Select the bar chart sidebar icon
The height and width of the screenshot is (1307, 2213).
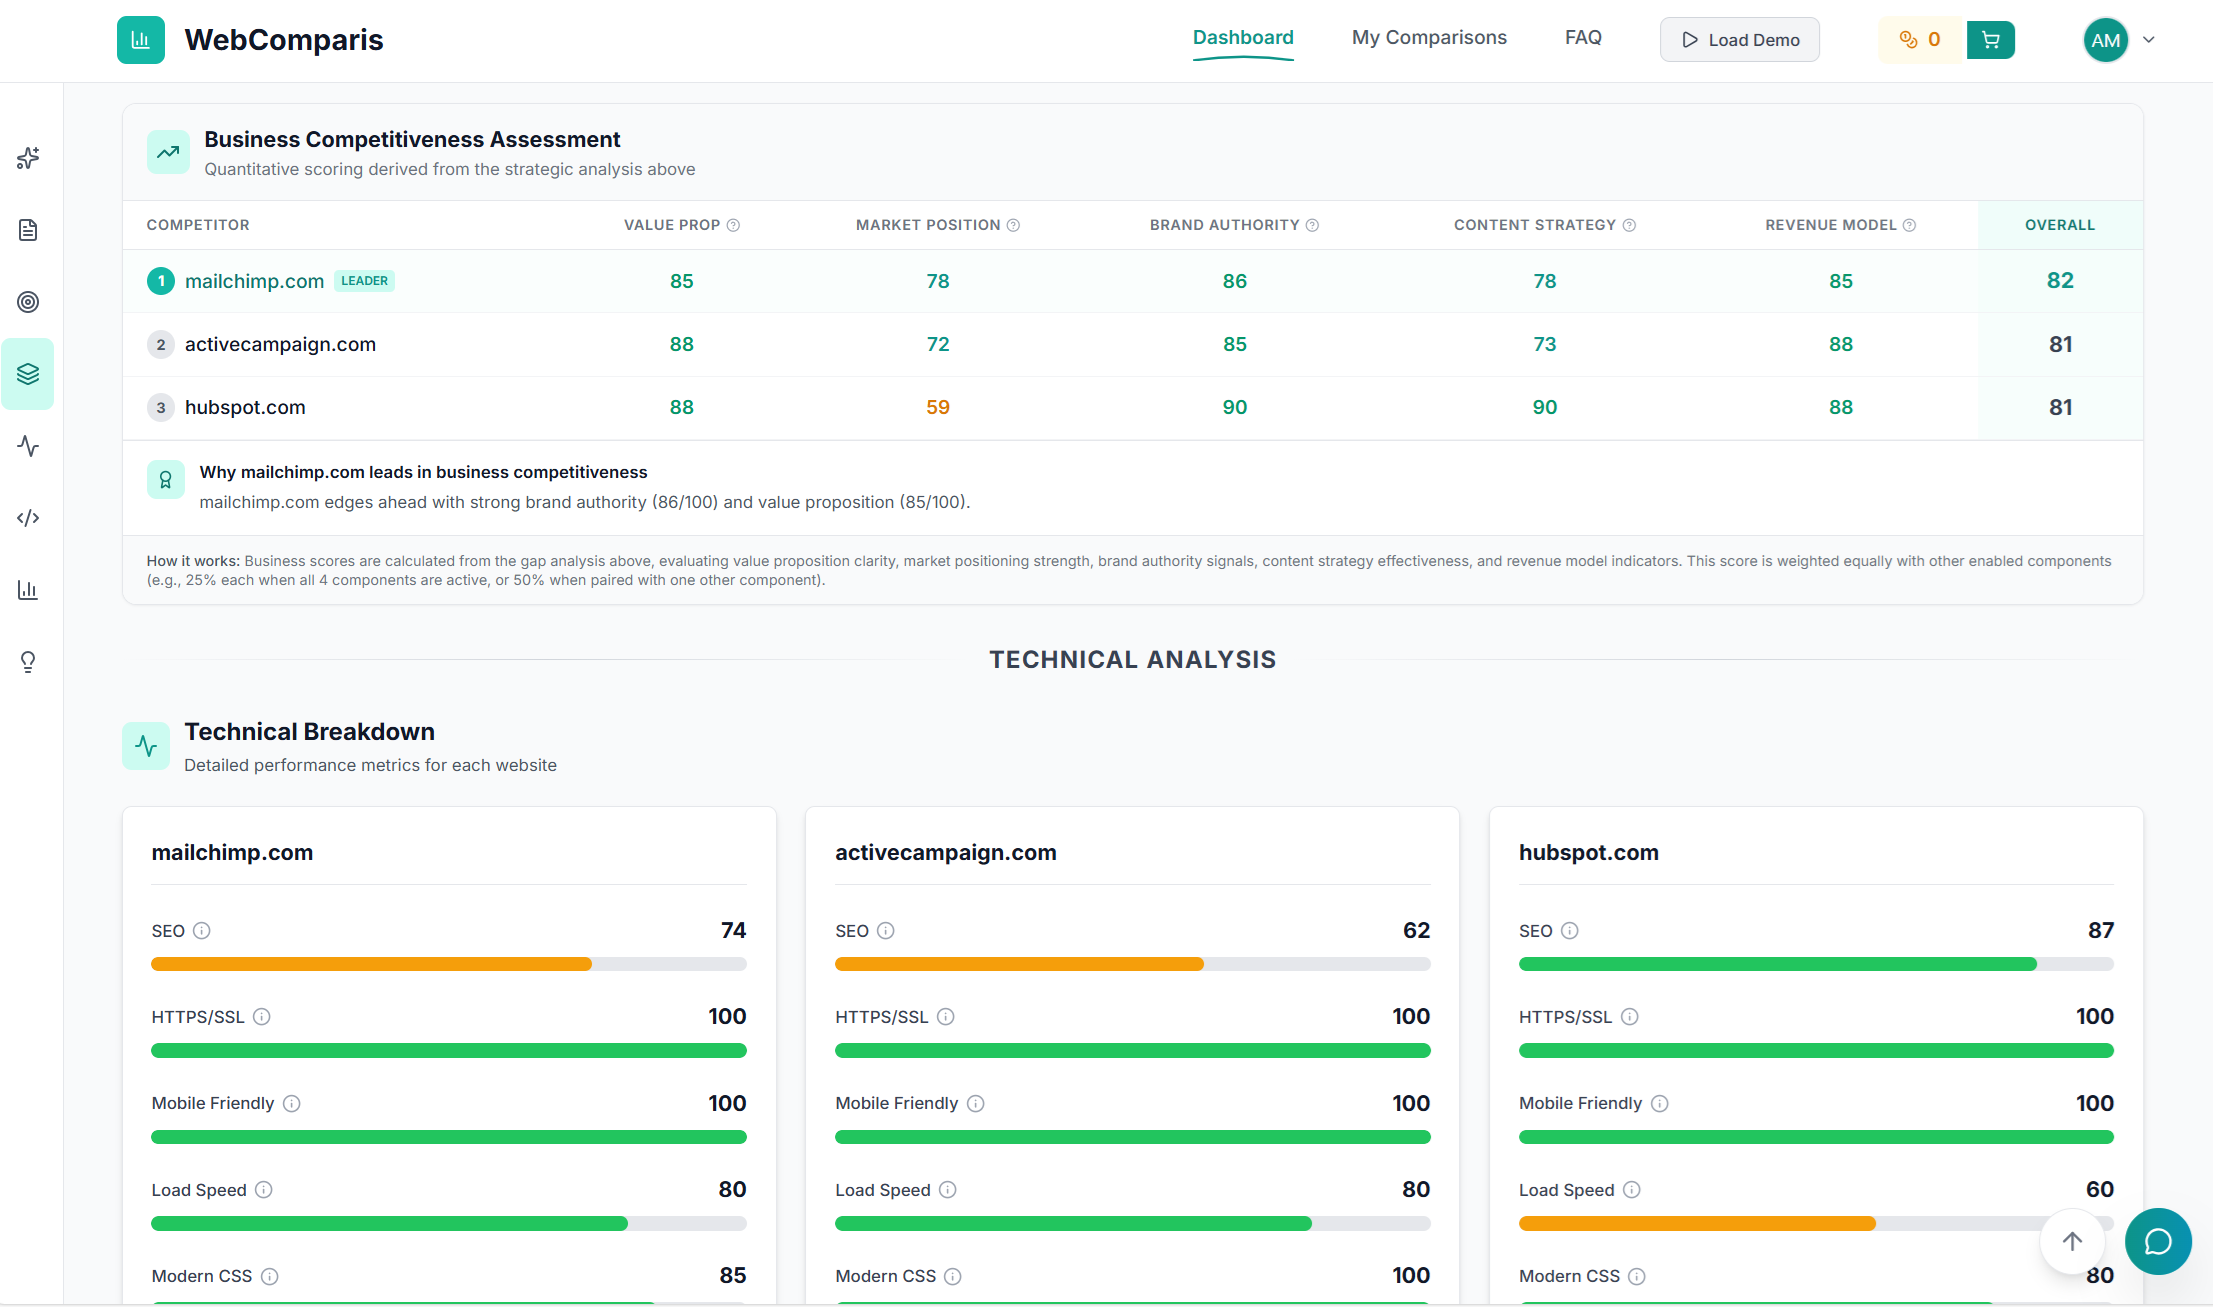coord(28,590)
